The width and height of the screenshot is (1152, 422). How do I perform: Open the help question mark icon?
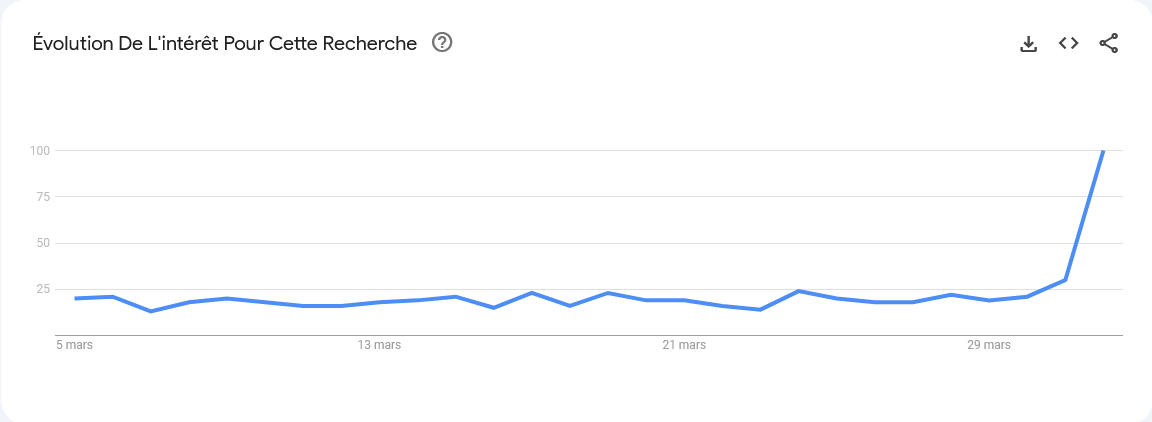tap(442, 43)
